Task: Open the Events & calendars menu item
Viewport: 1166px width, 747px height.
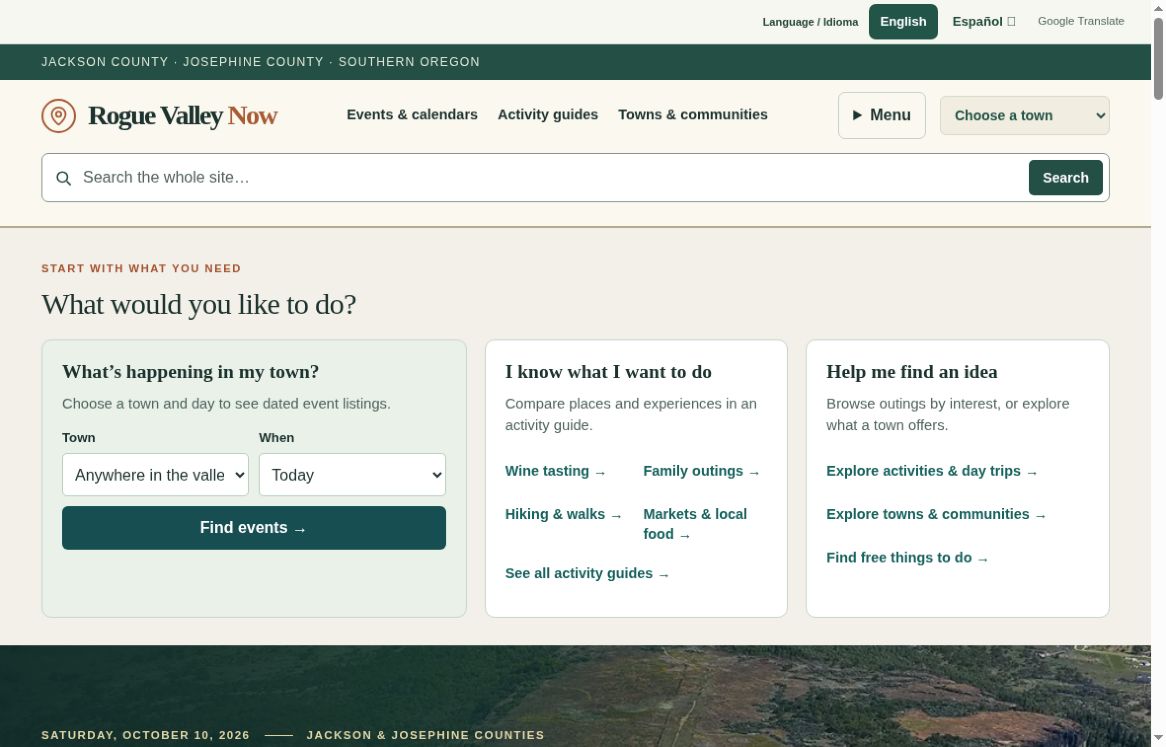Action: pyautogui.click(x=412, y=114)
